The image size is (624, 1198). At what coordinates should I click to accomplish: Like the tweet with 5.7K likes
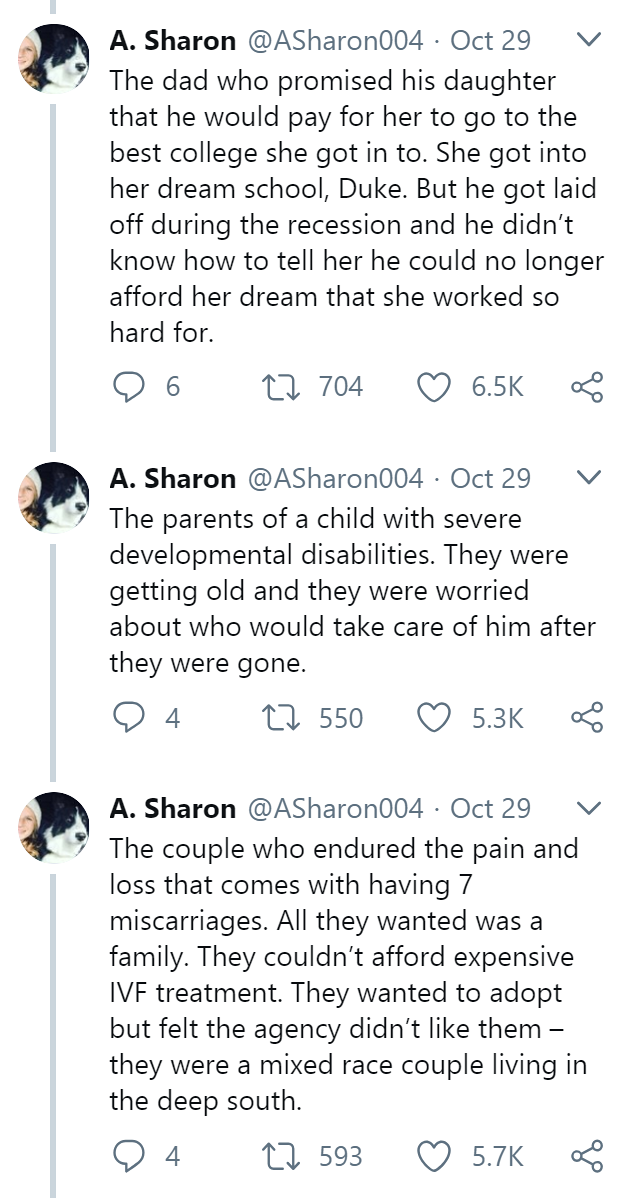point(435,1156)
